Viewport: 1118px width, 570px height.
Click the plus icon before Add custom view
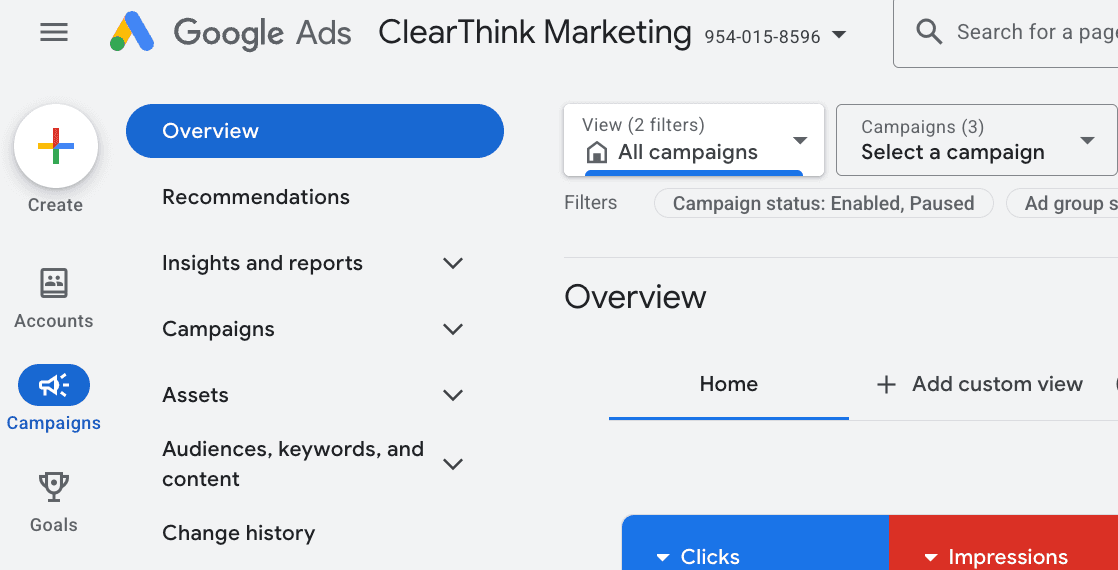886,385
